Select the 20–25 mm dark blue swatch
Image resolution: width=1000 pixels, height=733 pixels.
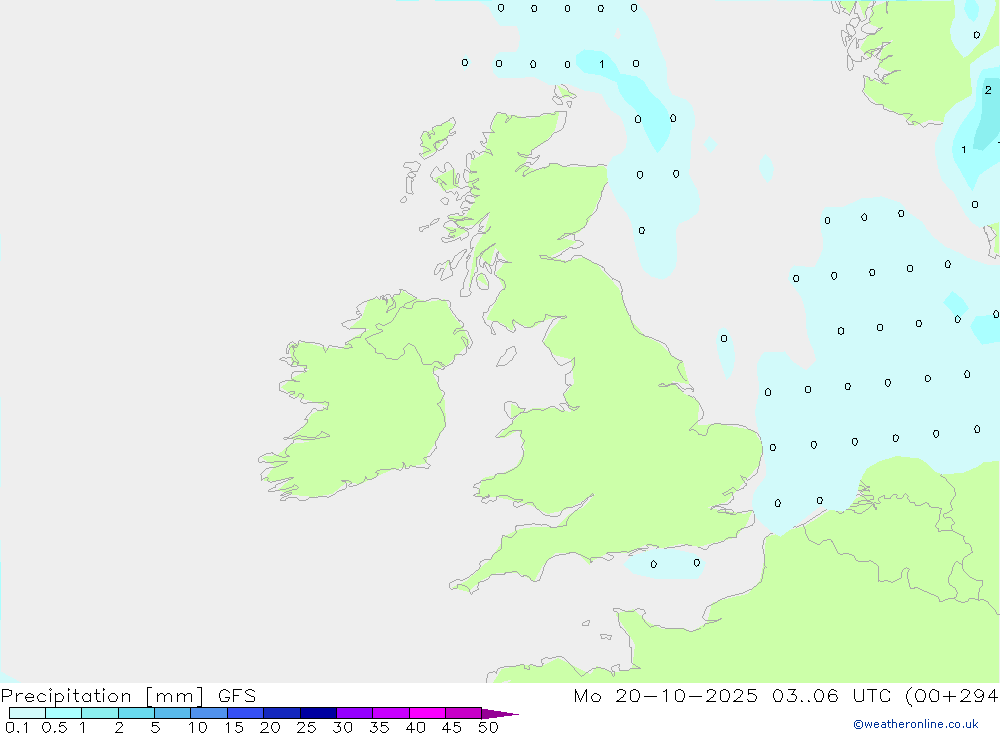282,713
